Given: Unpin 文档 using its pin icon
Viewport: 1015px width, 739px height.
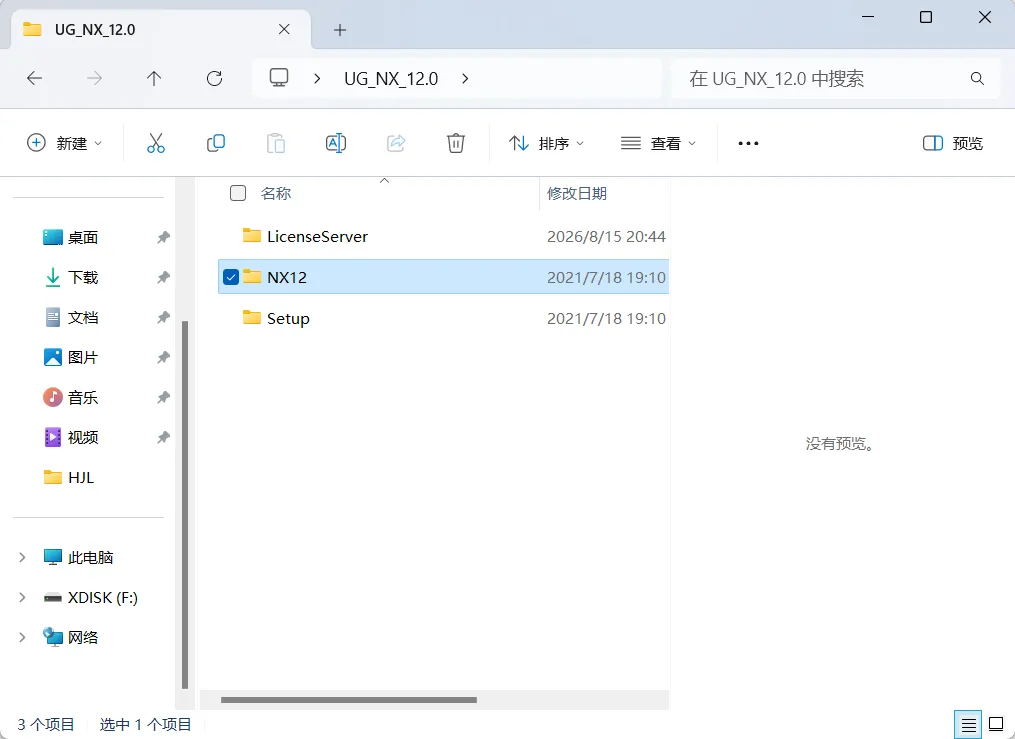Looking at the screenshot, I should [163, 318].
